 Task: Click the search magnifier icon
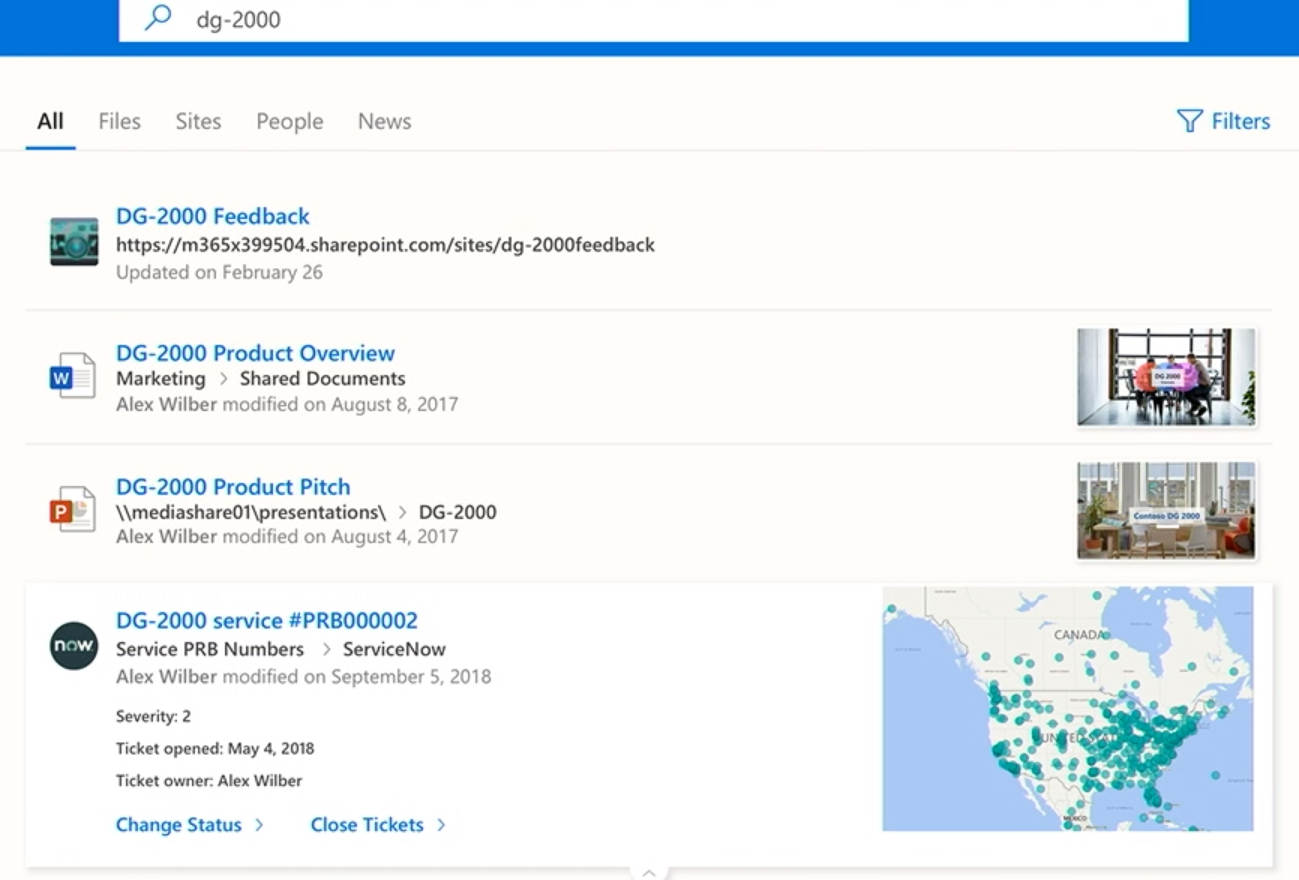click(x=158, y=18)
